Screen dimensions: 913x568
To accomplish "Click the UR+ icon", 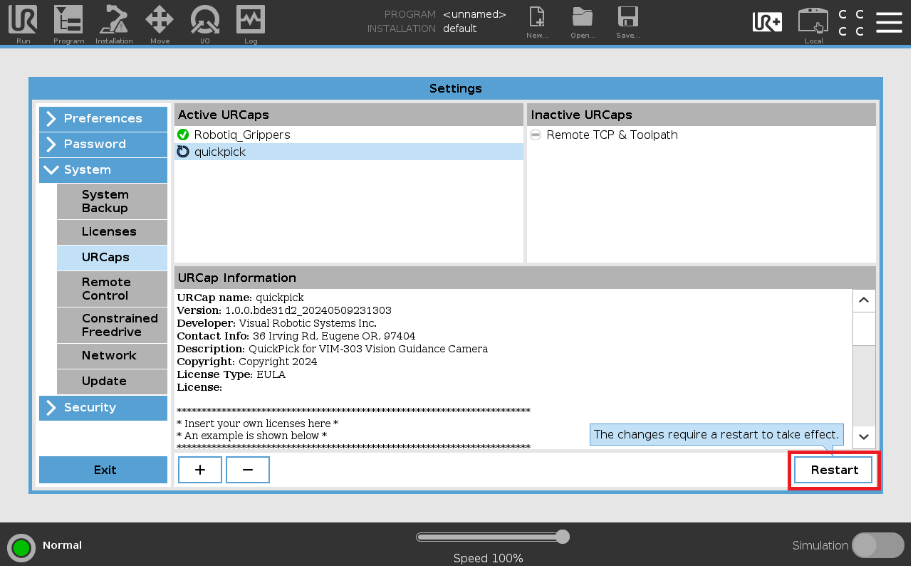I will [767, 22].
